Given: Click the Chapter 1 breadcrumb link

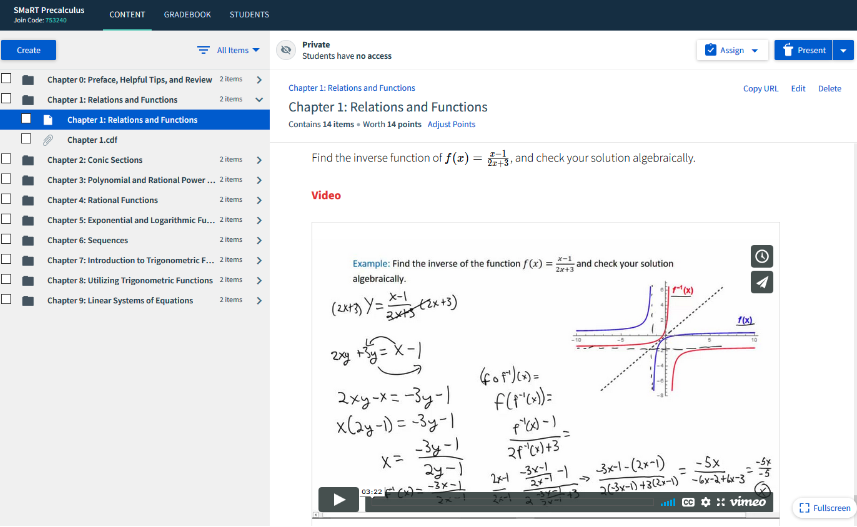Looking at the screenshot, I should pos(351,88).
